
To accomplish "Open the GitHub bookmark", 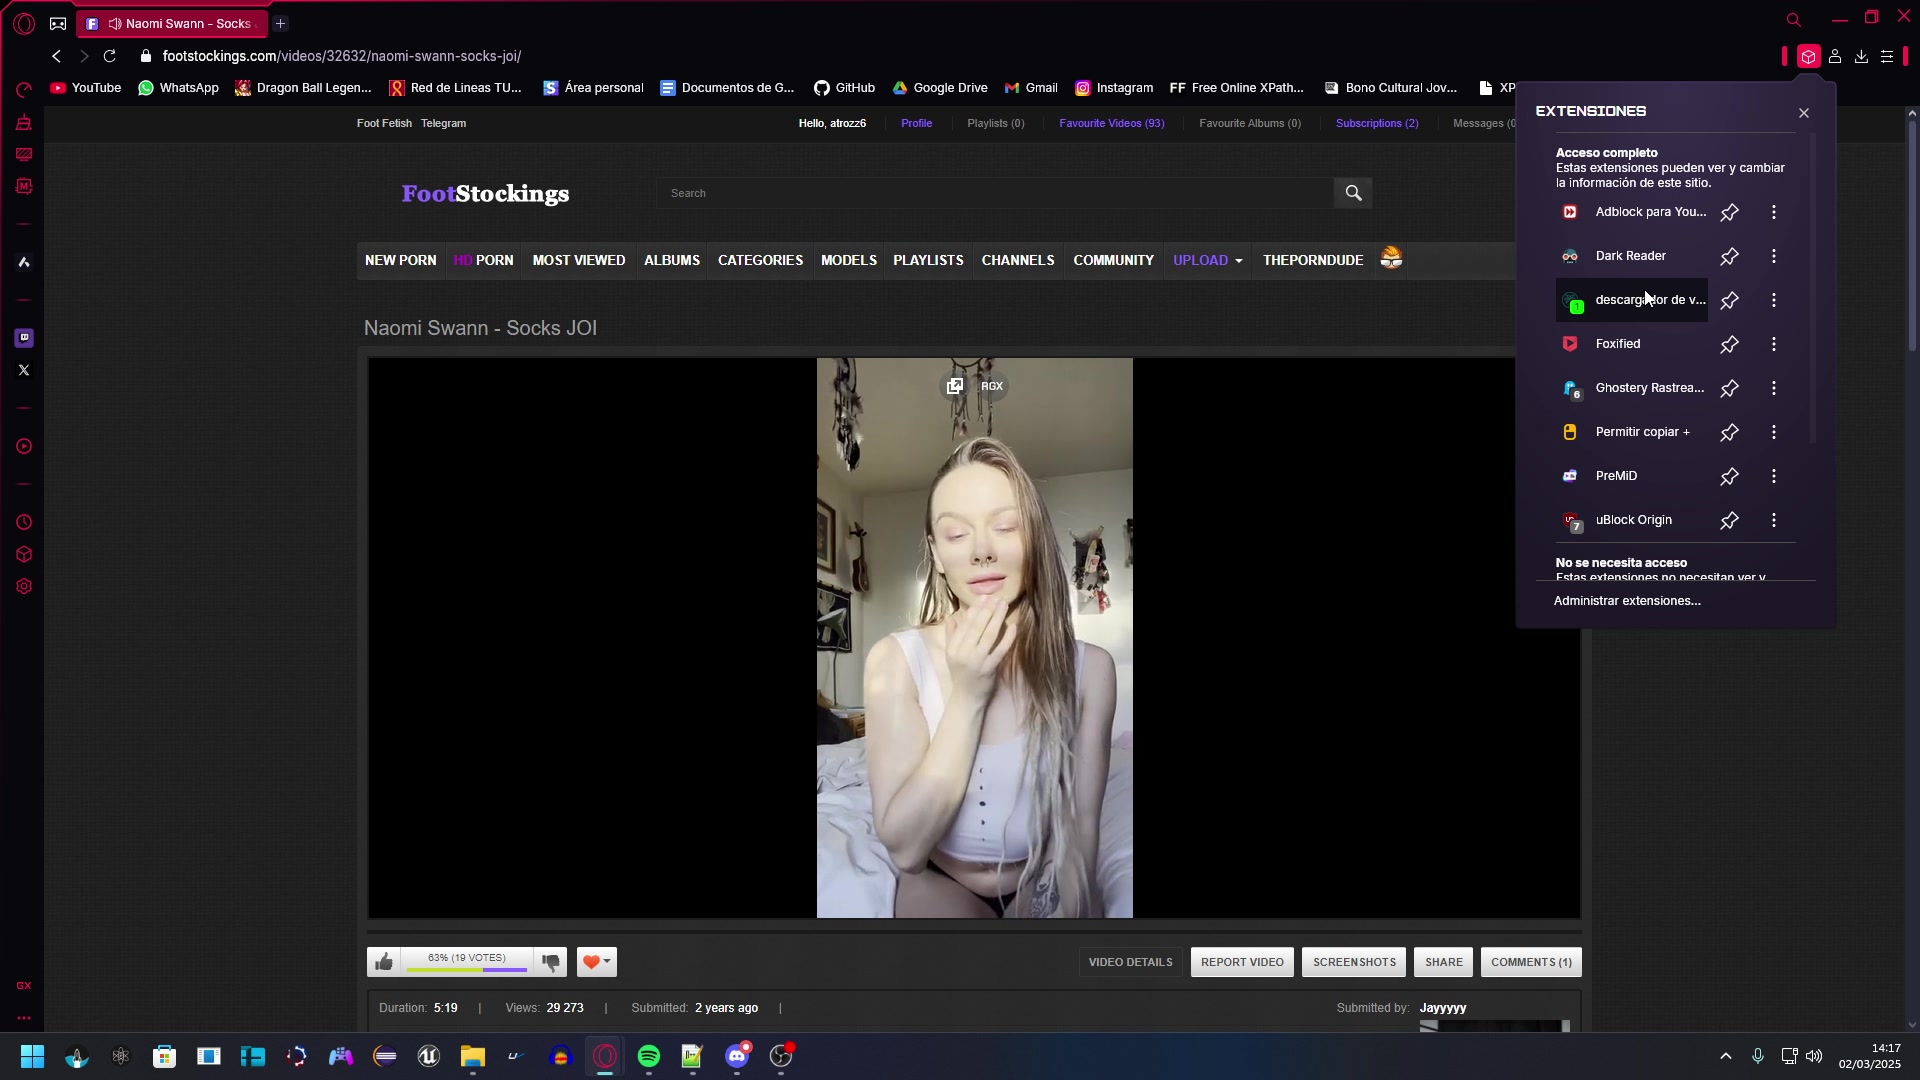I will click(x=844, y=88).
